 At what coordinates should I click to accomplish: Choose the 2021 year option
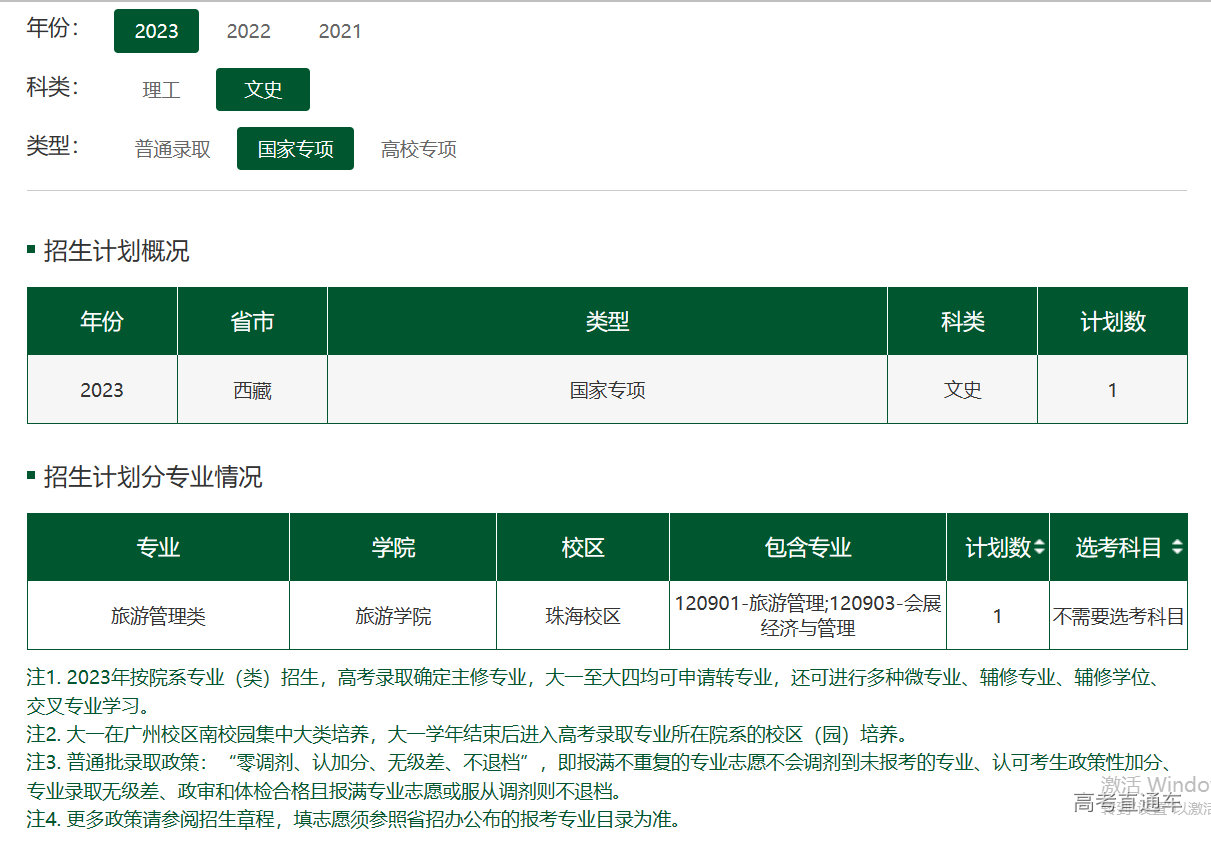click(340, 31)
